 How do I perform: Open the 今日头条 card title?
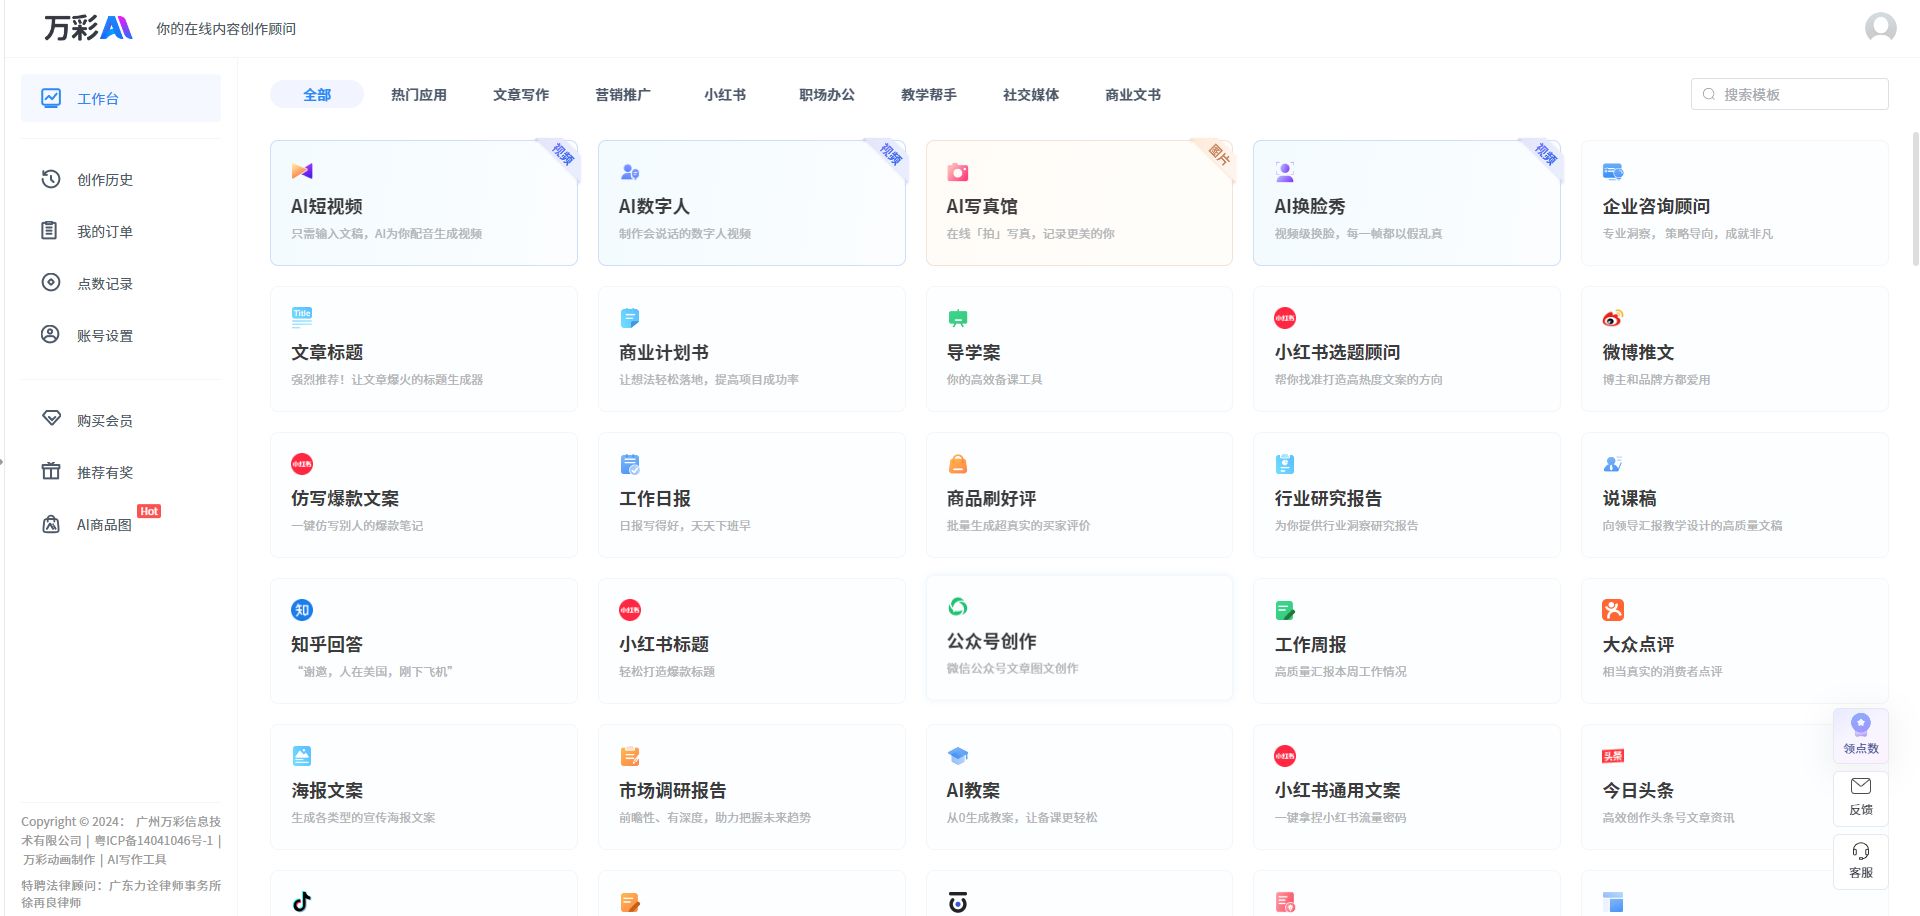[1638, 790]
